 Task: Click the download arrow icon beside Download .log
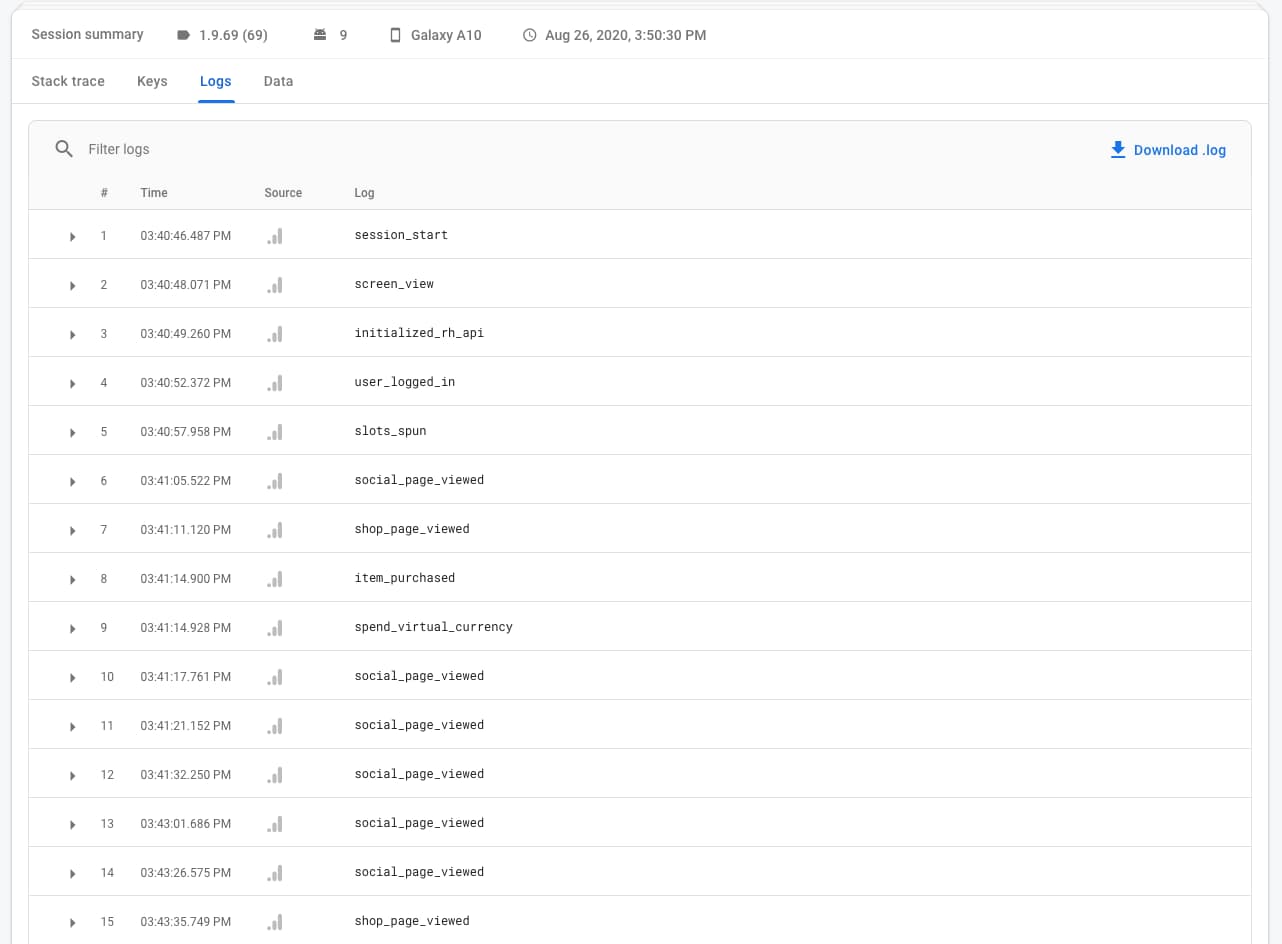point(1118,150)
